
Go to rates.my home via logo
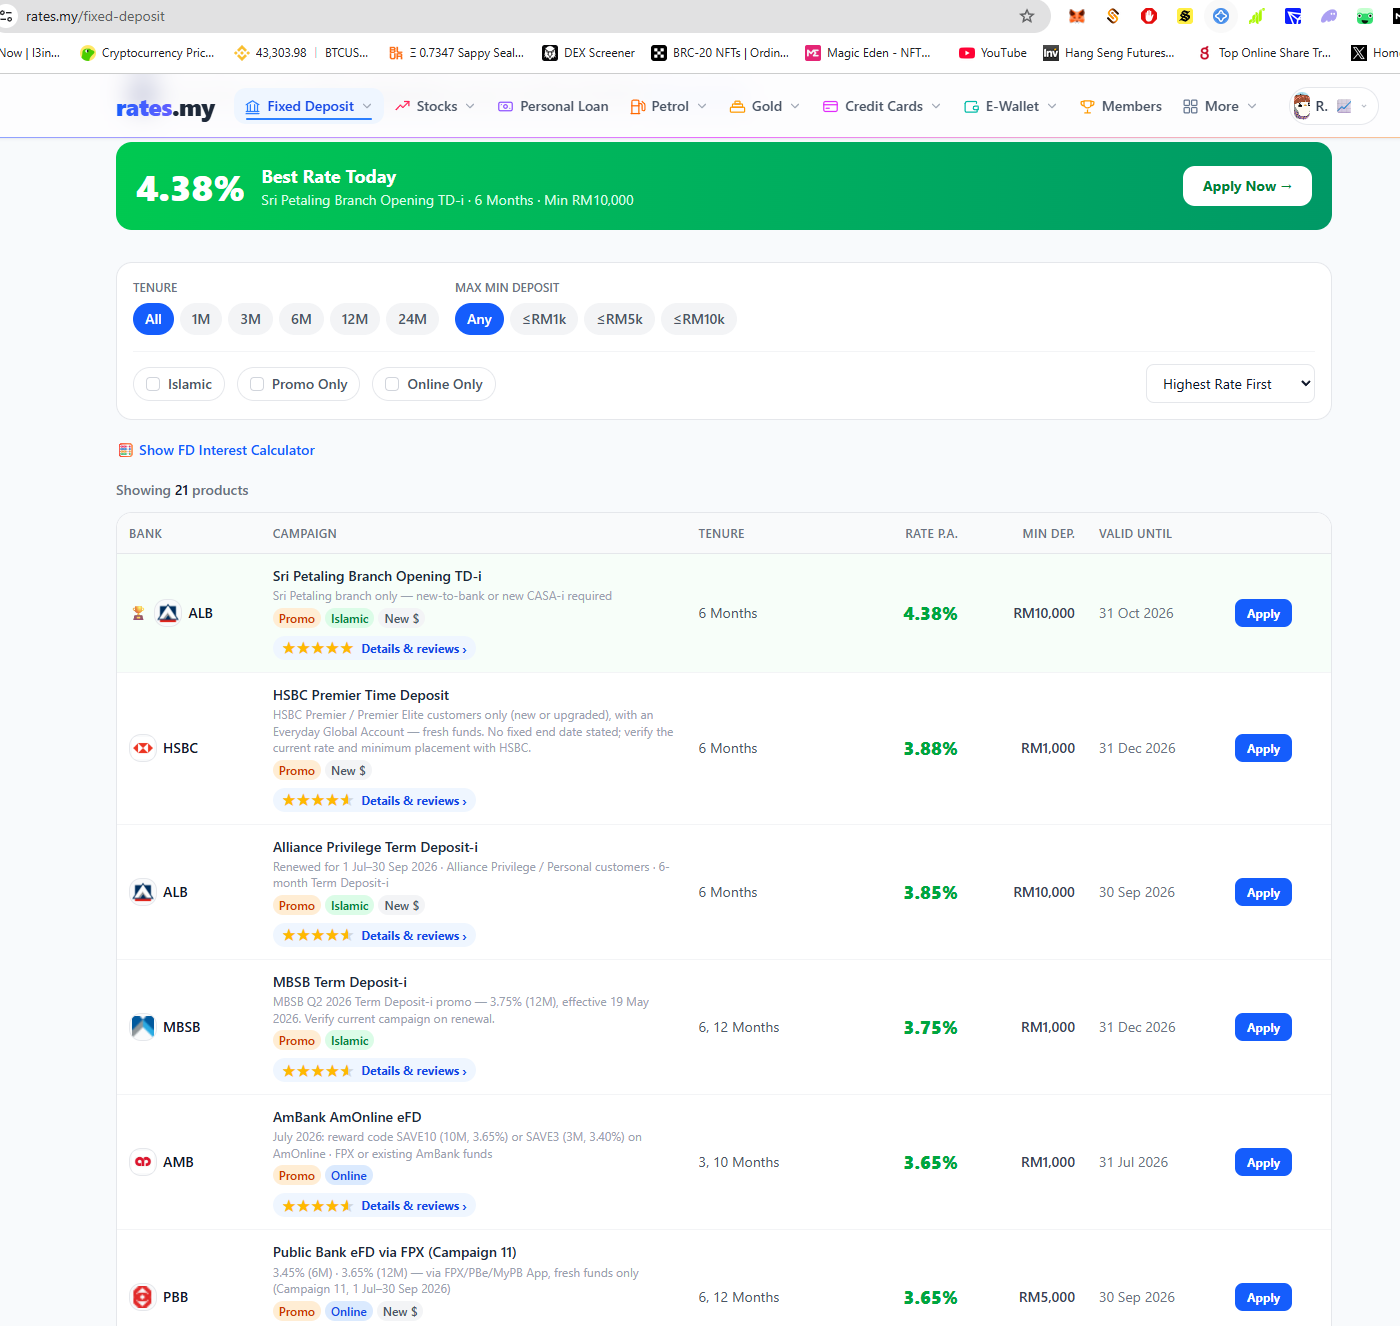click(165, 108)
